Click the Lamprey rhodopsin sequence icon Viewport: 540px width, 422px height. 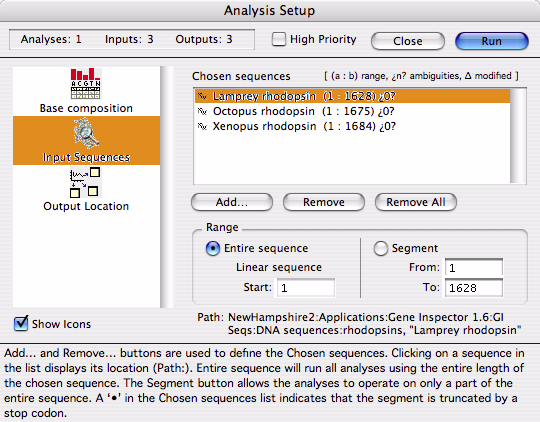202,96
